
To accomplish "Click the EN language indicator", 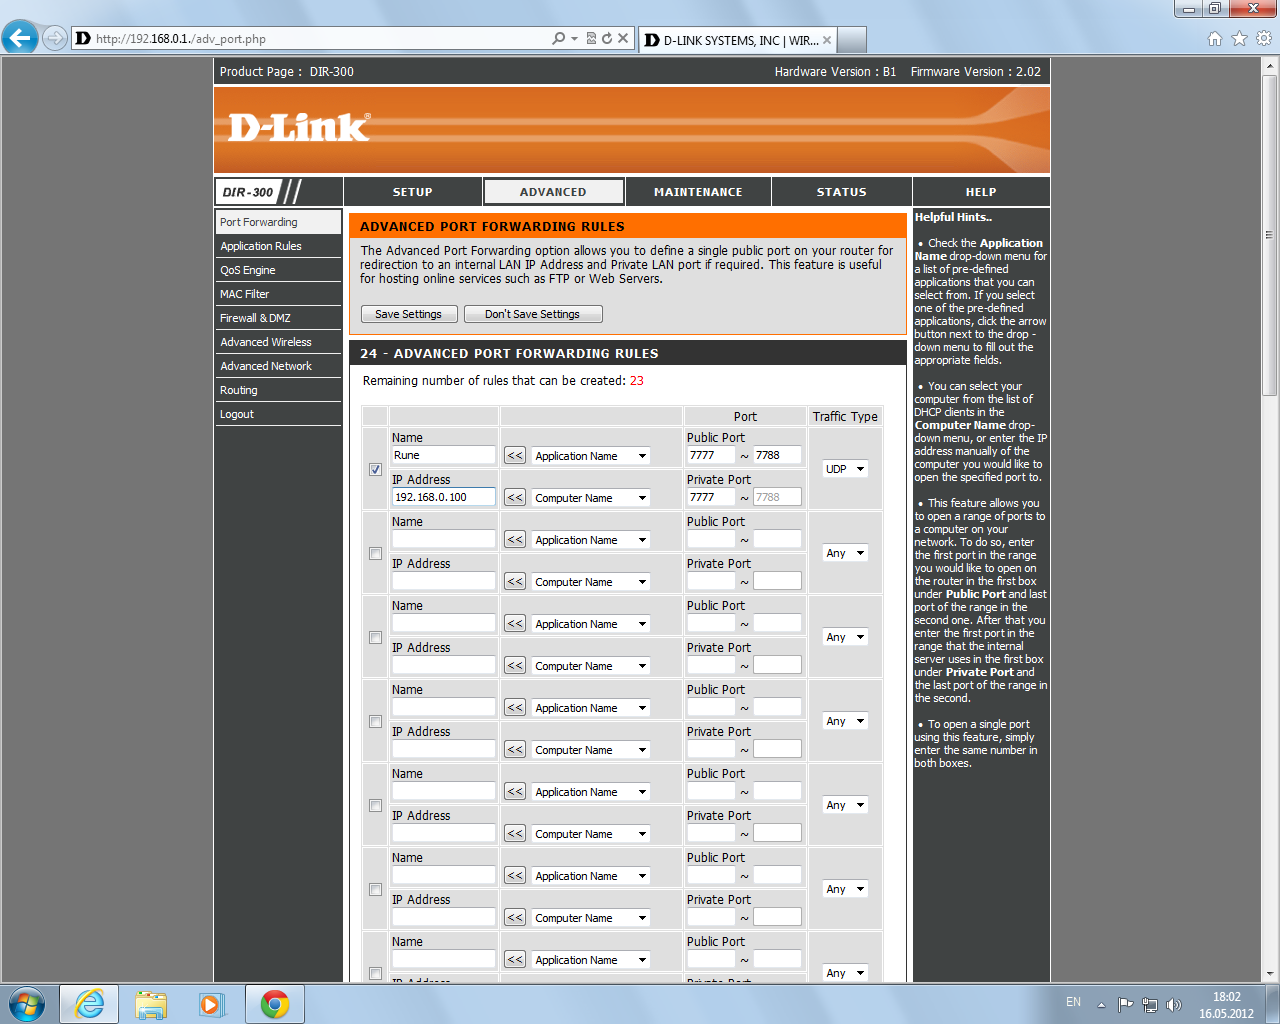I will [1073, 1002].
